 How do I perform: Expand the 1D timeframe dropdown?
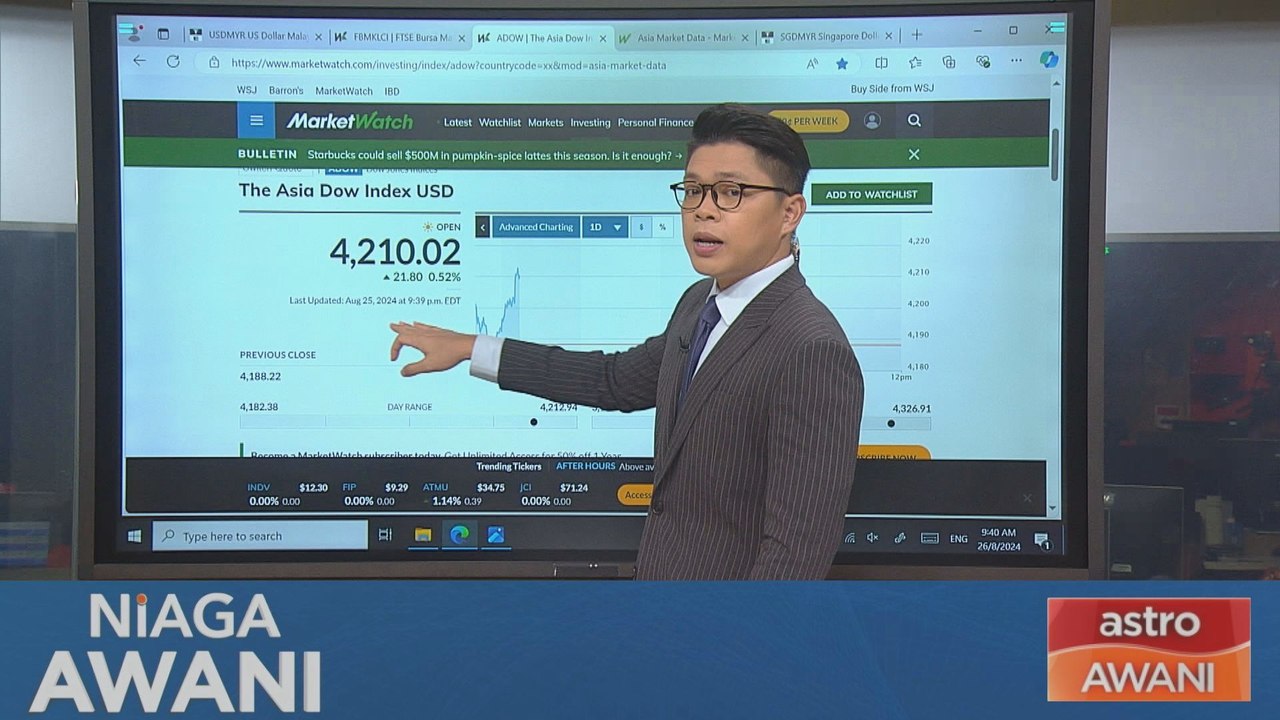[x=605, y=227]
